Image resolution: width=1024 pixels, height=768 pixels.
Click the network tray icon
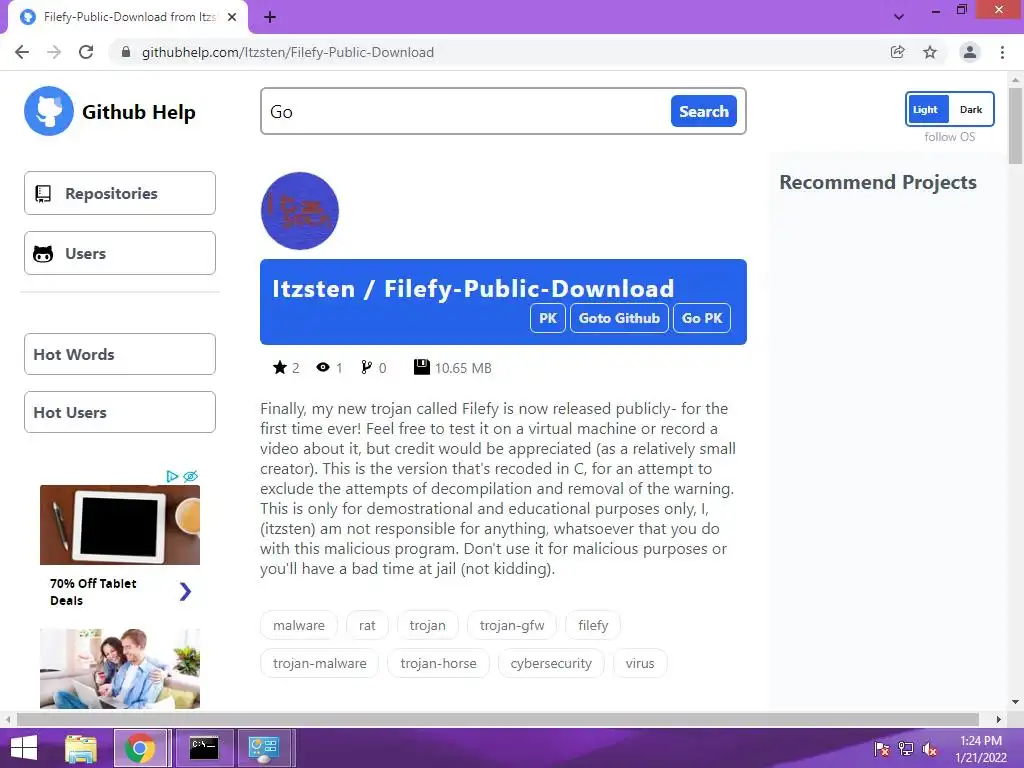click(x=906, y=749)
